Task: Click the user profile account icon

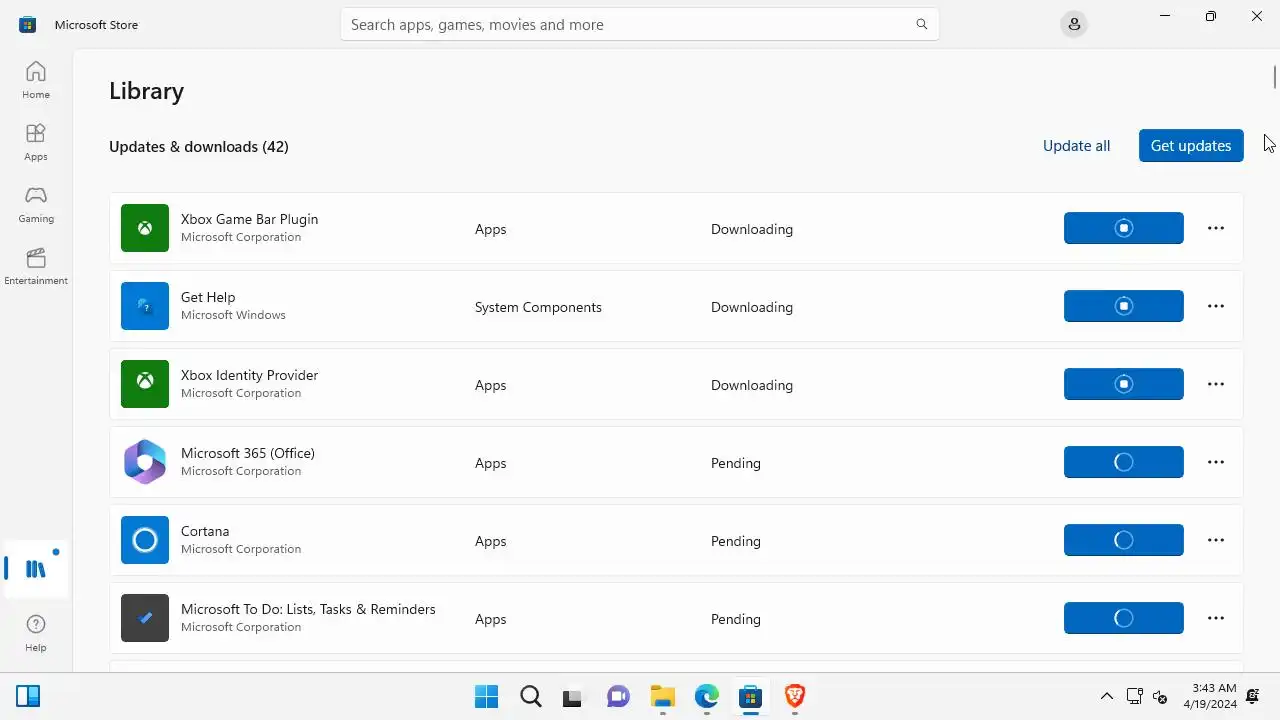Action: coord(1074,24)
